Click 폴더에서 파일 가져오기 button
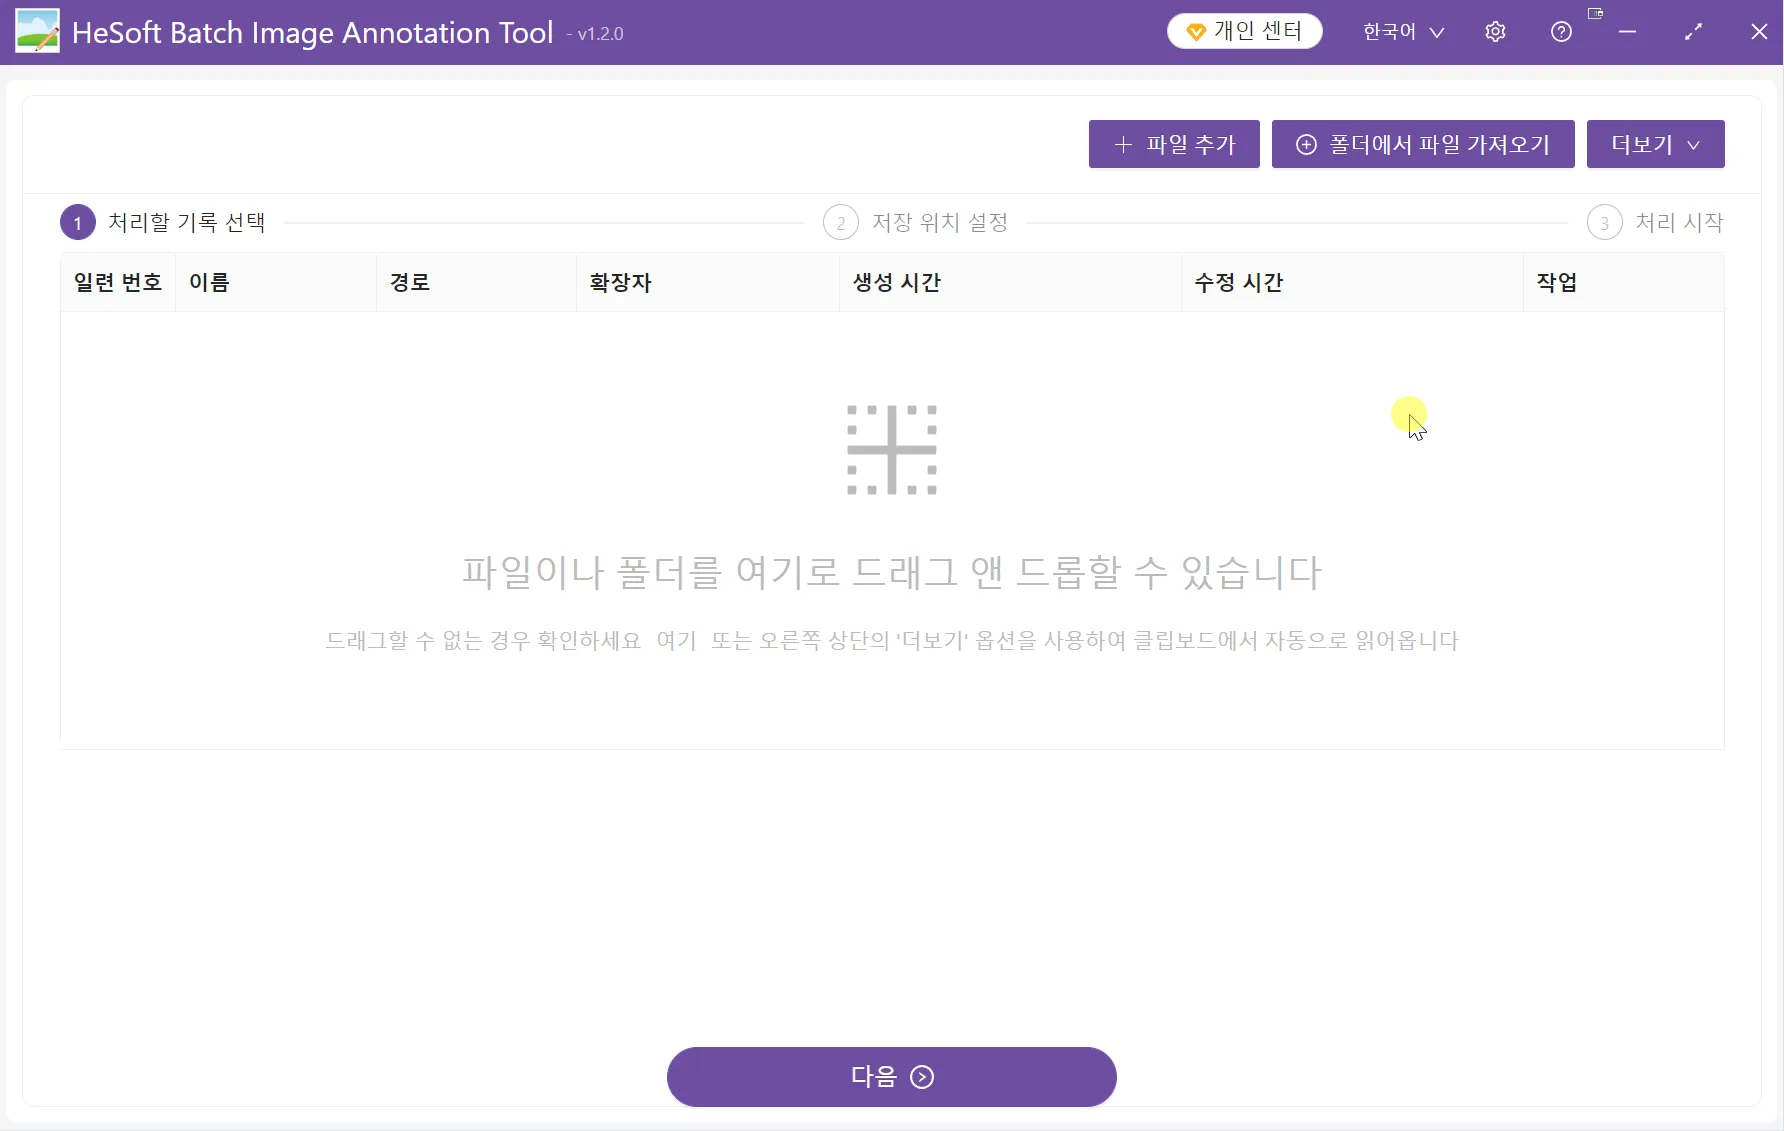This screenshot has width=1784, height=1131. click(1423, 145)
